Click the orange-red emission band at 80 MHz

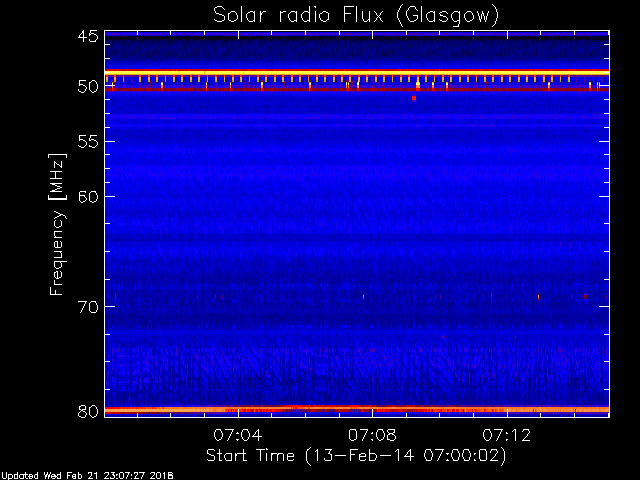click(357, 409)
